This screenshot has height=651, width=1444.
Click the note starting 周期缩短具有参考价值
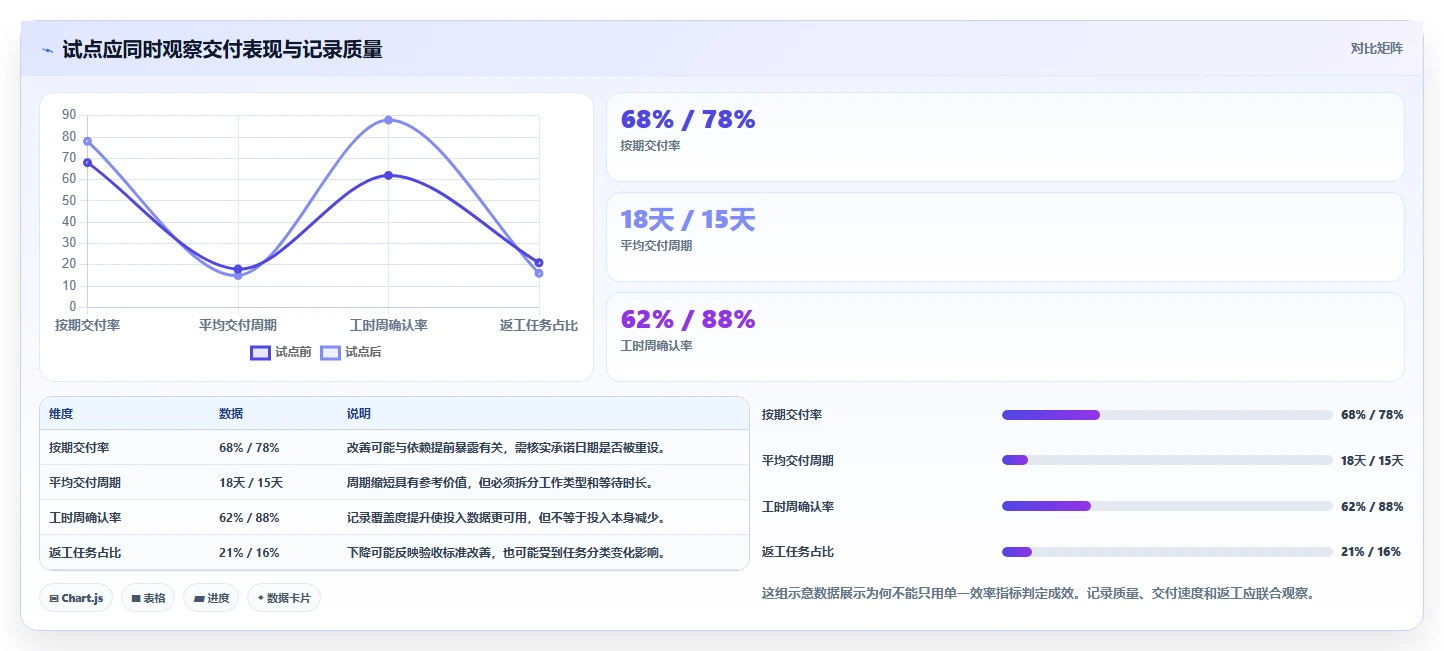click(x=500, y=483)
